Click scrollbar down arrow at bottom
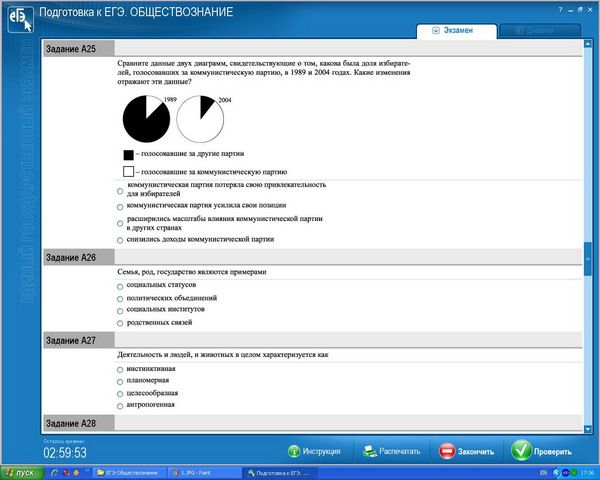This screenshot has width=600, height=480. [588, 425]
